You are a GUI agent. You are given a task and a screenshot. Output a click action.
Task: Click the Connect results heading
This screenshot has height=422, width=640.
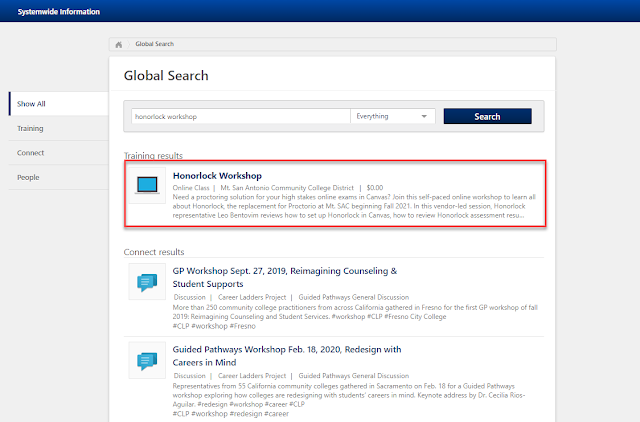[x=154, y=252]
